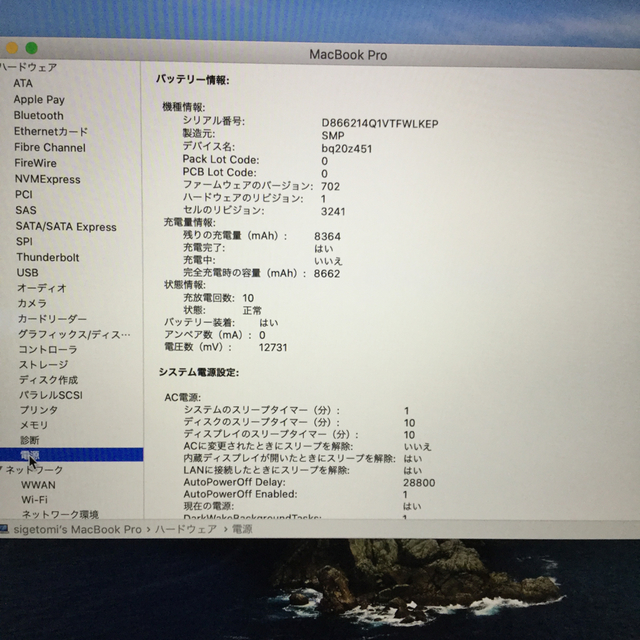Select SPI in the hardware list
The height and width of the screenshot is (640, 640).
(24, 242)
